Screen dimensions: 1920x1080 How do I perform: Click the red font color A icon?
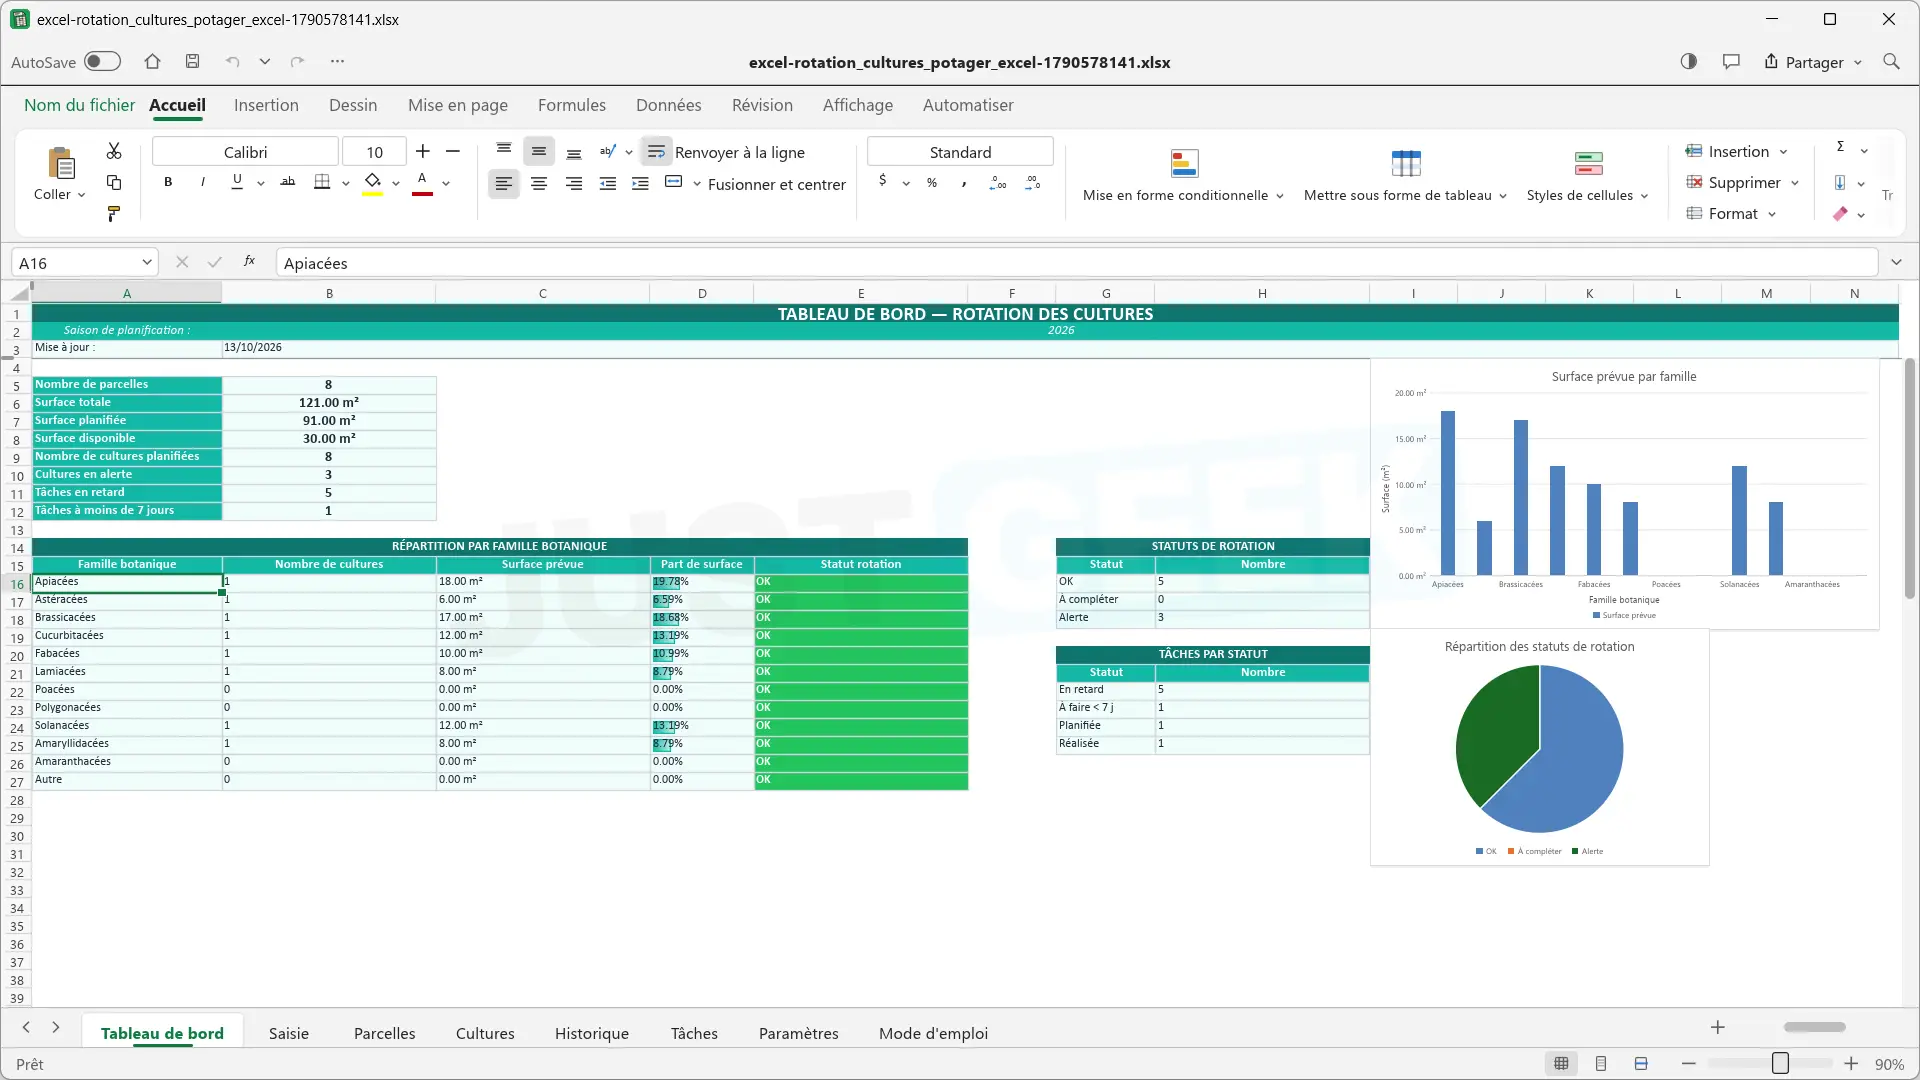tap(422, 183)
